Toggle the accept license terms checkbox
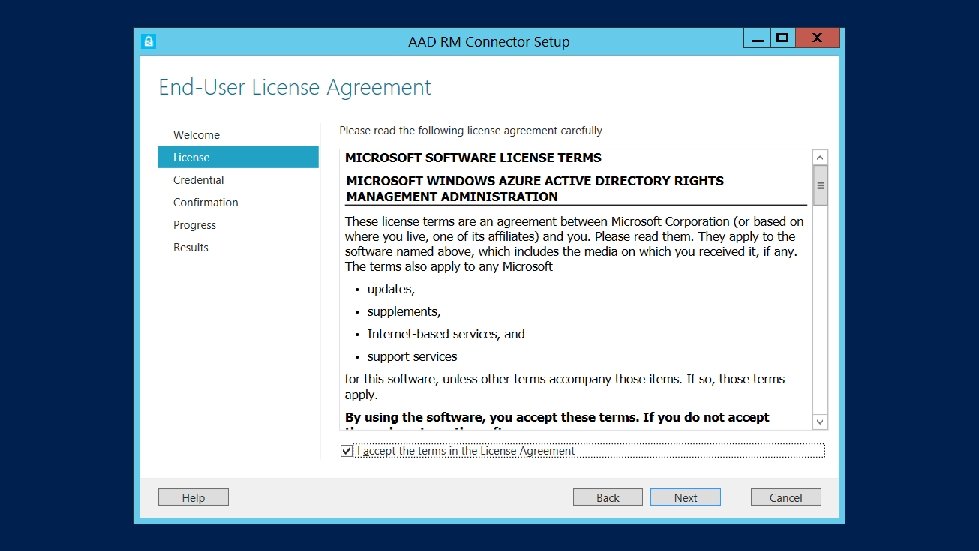This screenshot has height=551, width=979. [x=347, y=451]
